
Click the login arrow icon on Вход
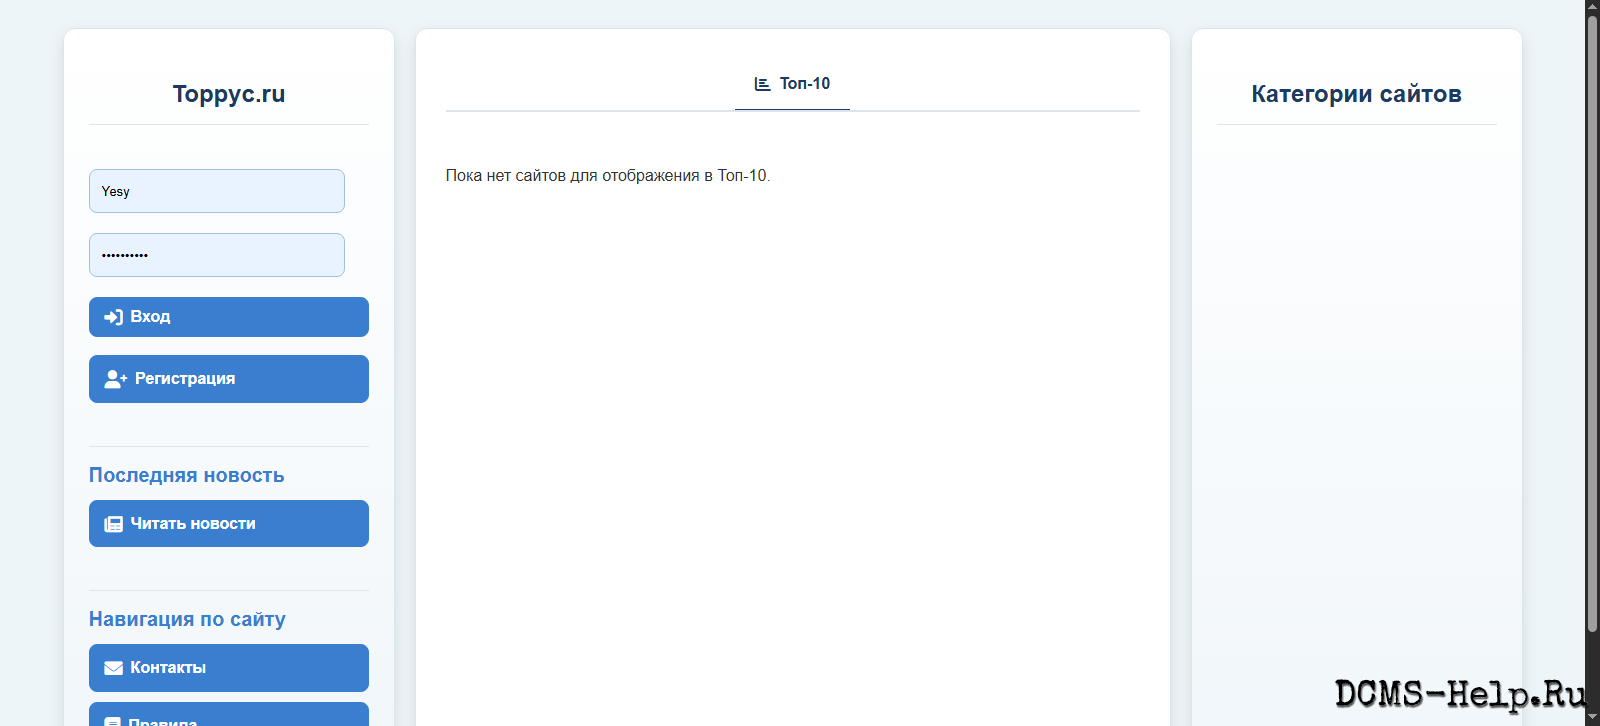coord(113,317)
